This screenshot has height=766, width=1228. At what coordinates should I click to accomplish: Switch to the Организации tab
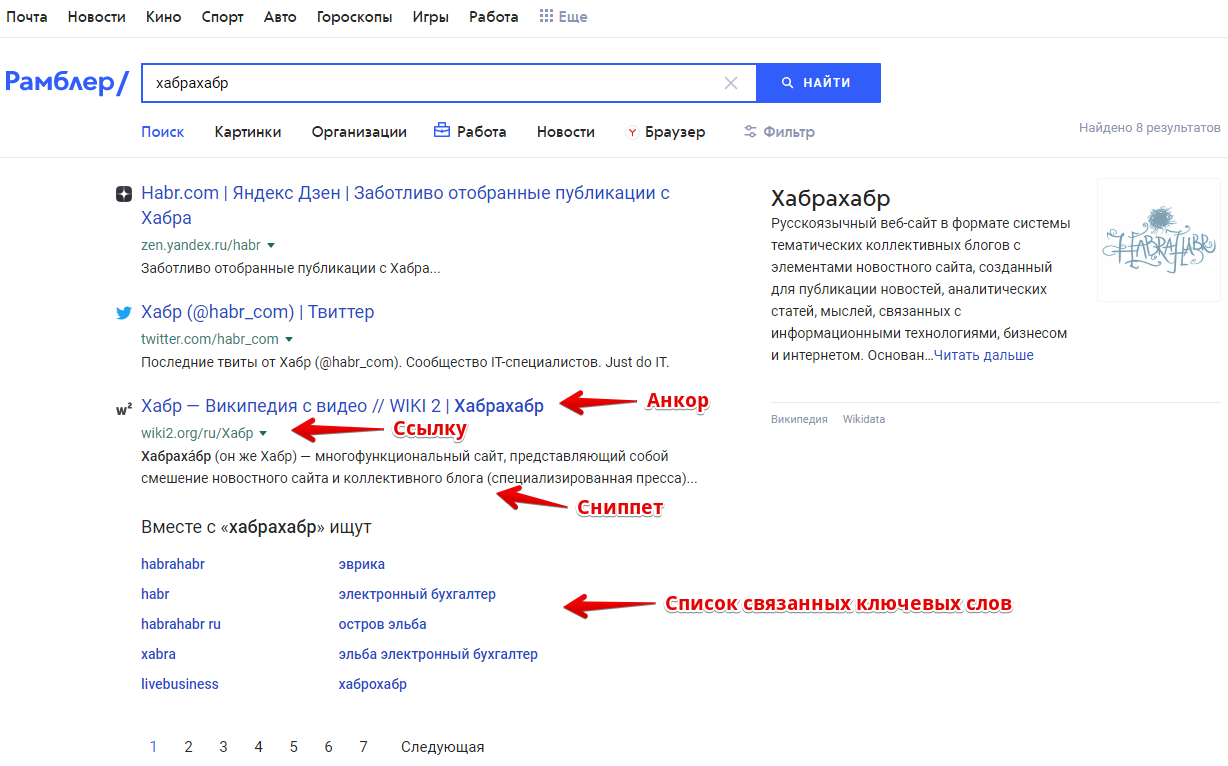click(x=359, y=132)
